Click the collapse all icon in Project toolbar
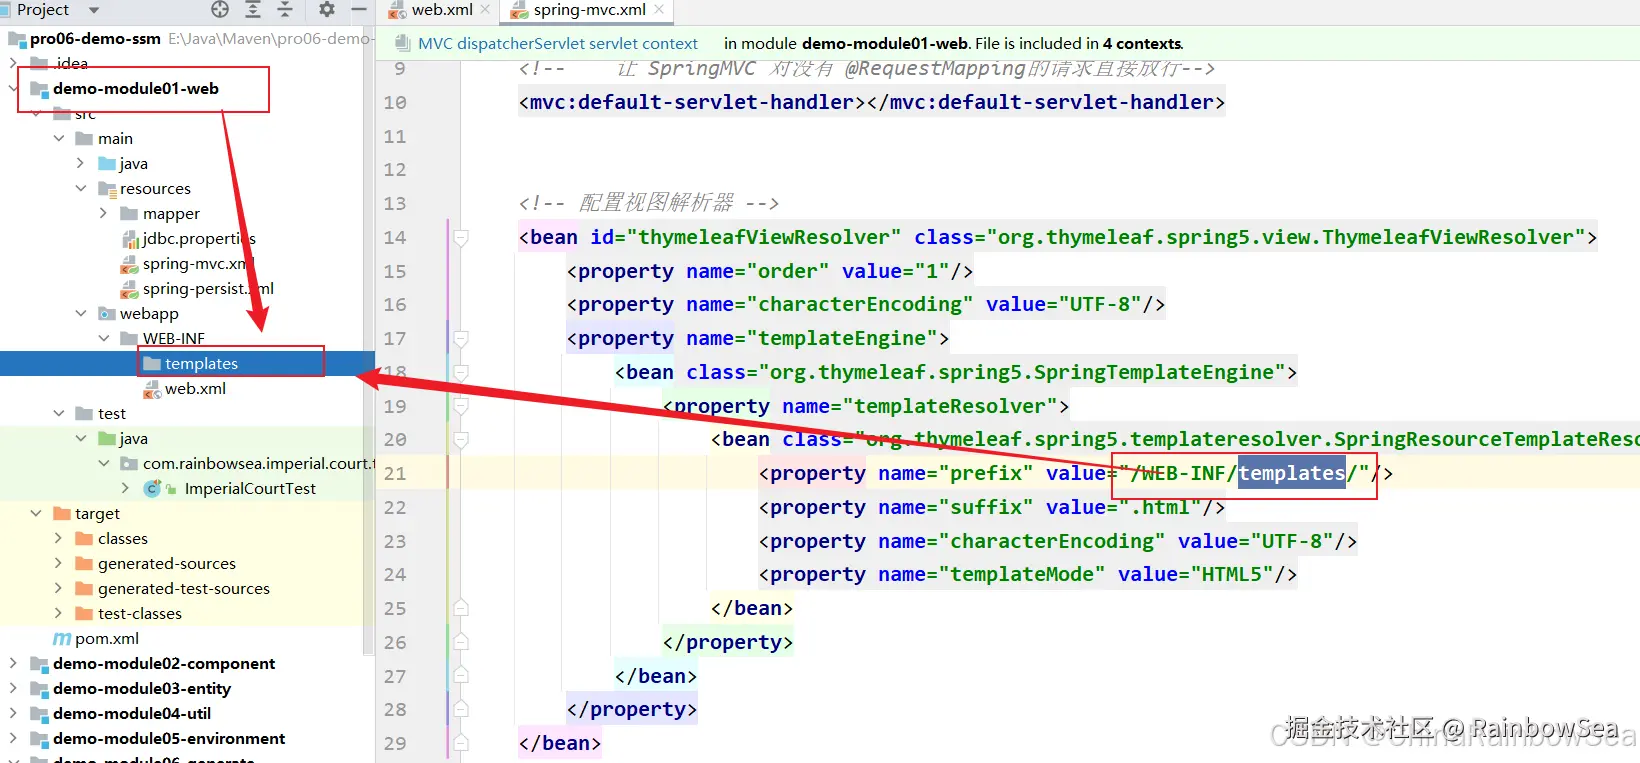Screen dimensions: 1640x763 pos(285,10)
